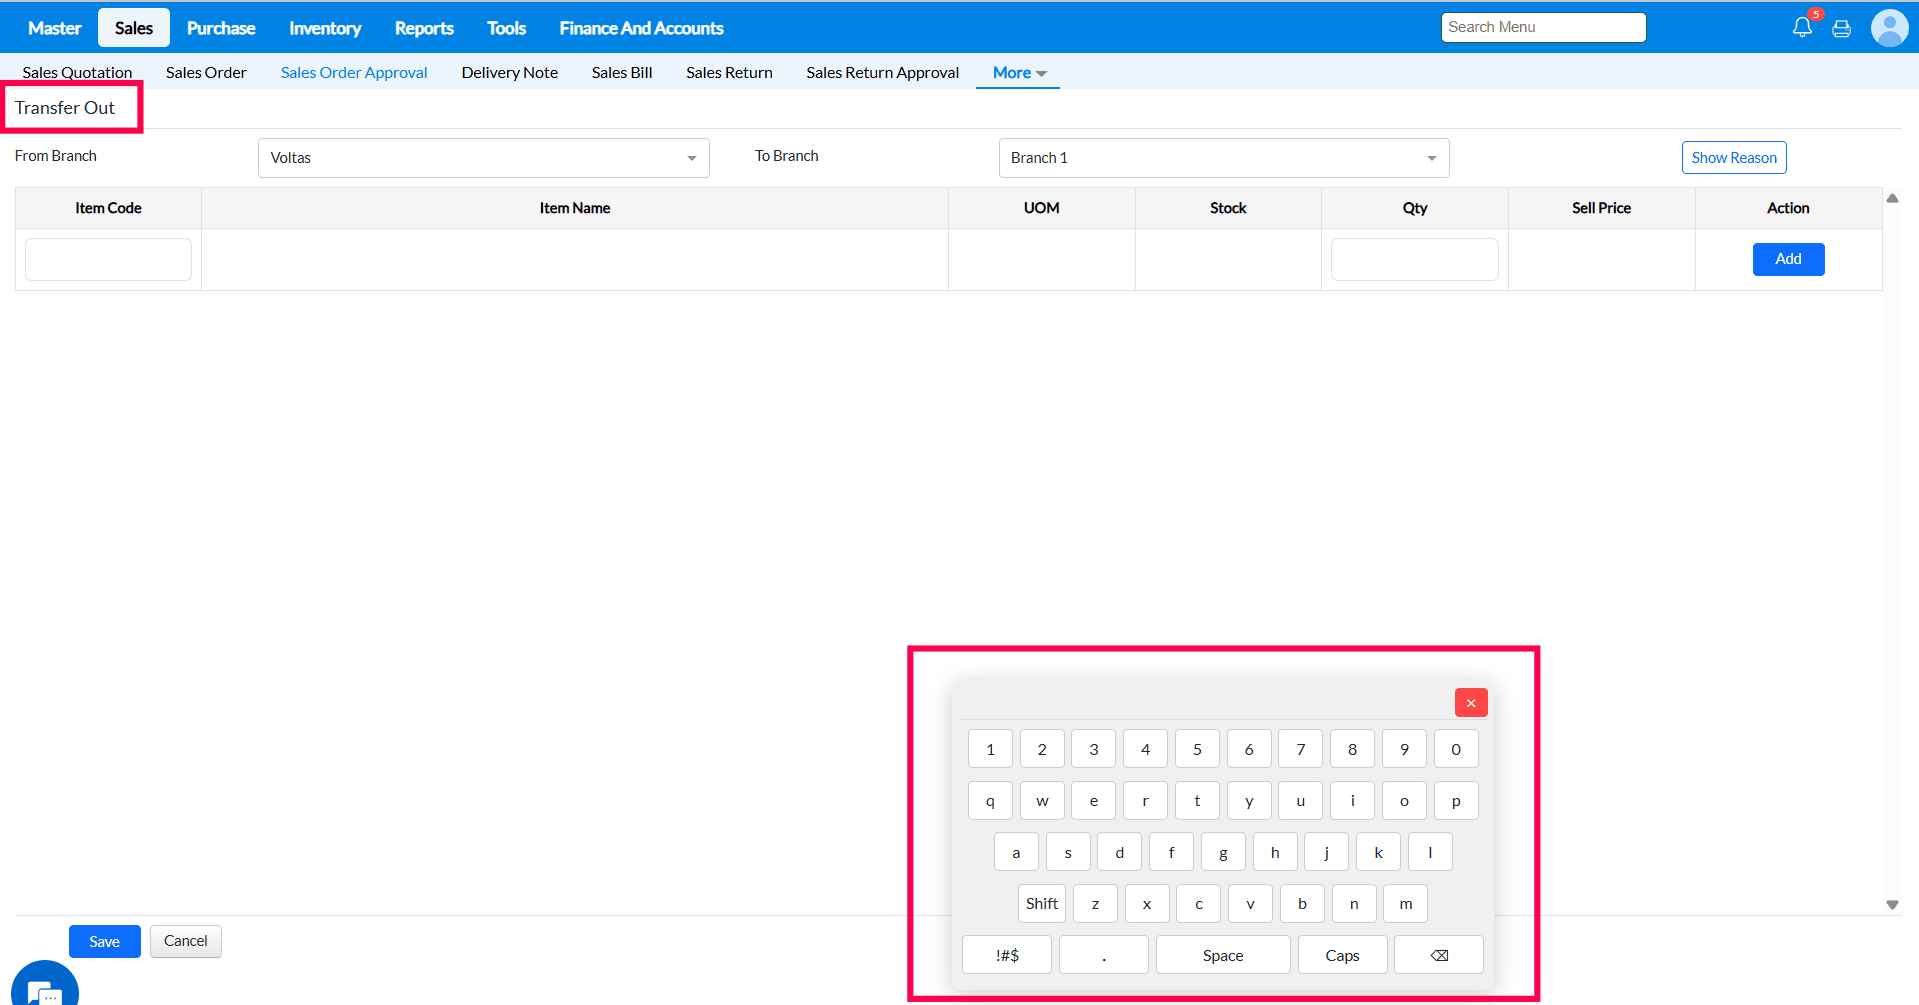This screenshot has width=1919, height=1005.
Task: Switch to the Inventory menu
Action: click(325, 28)
